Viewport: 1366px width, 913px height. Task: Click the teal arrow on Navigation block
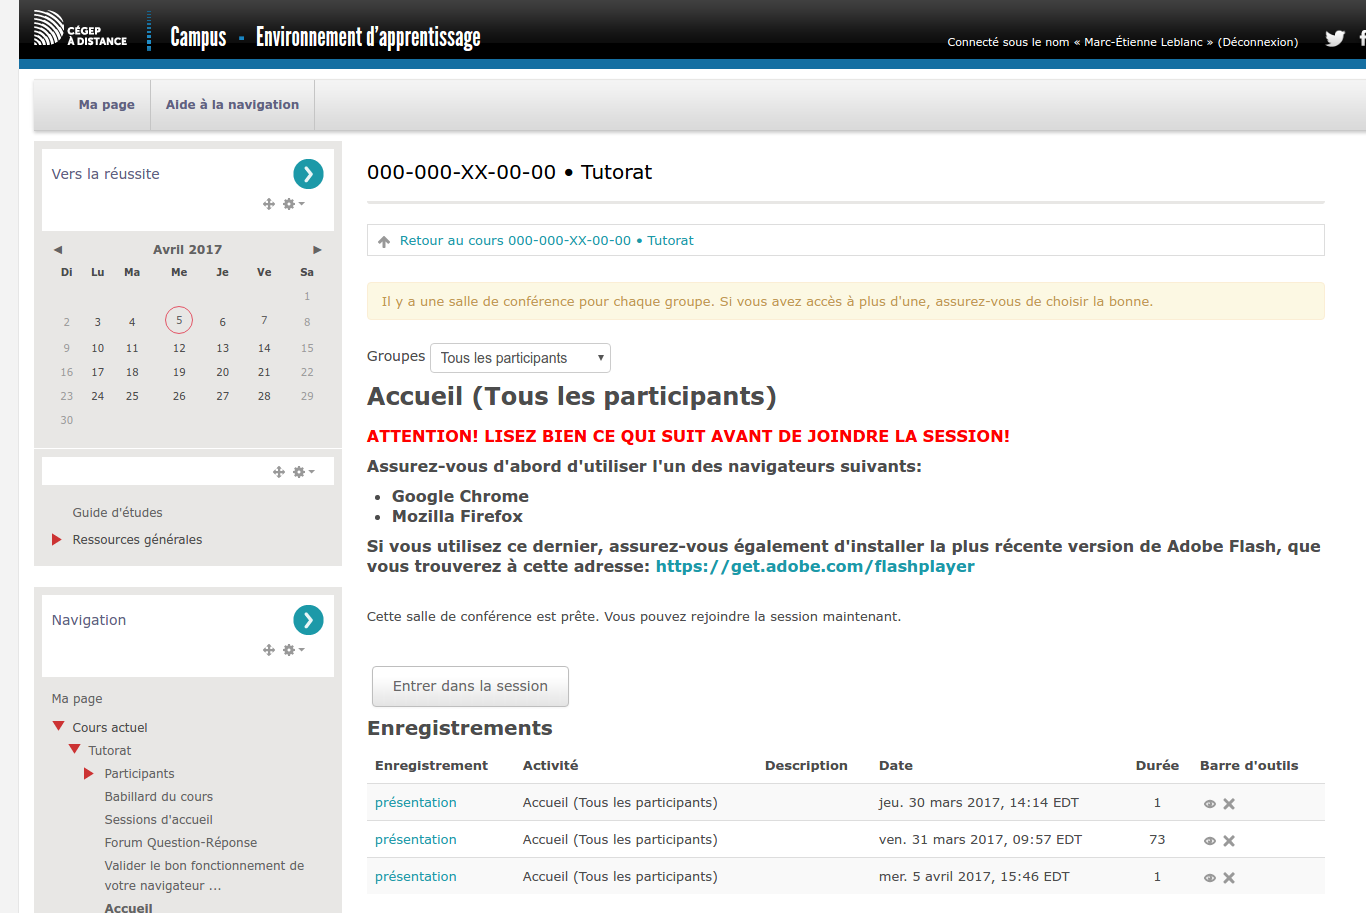308,620
